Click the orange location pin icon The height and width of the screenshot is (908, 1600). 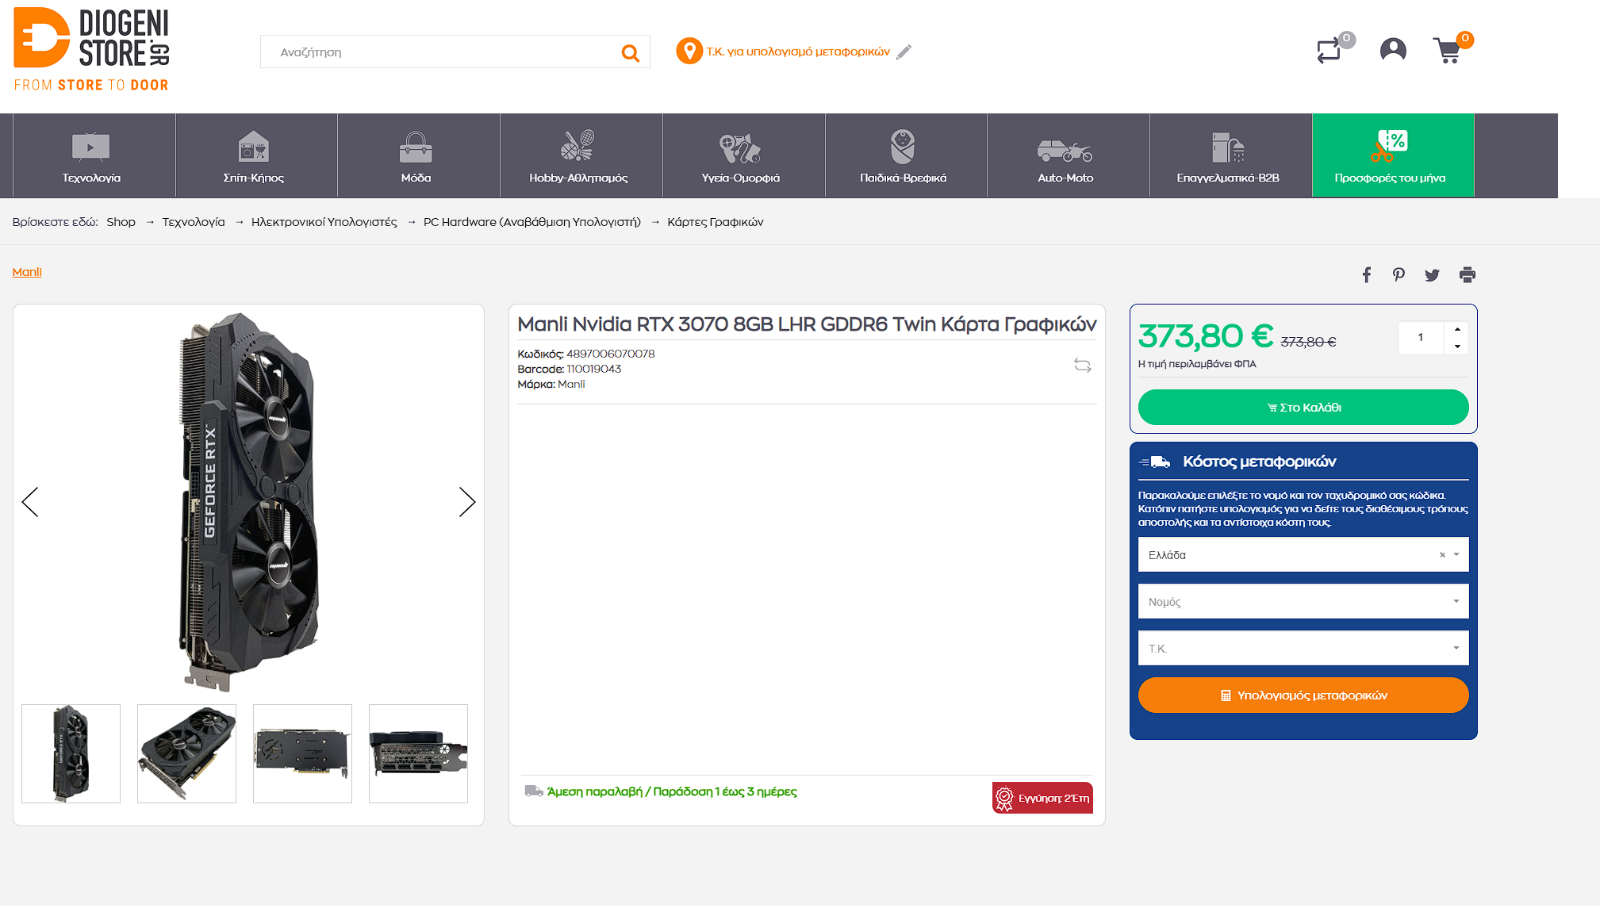pyautogui.click(x=689, y=51)
